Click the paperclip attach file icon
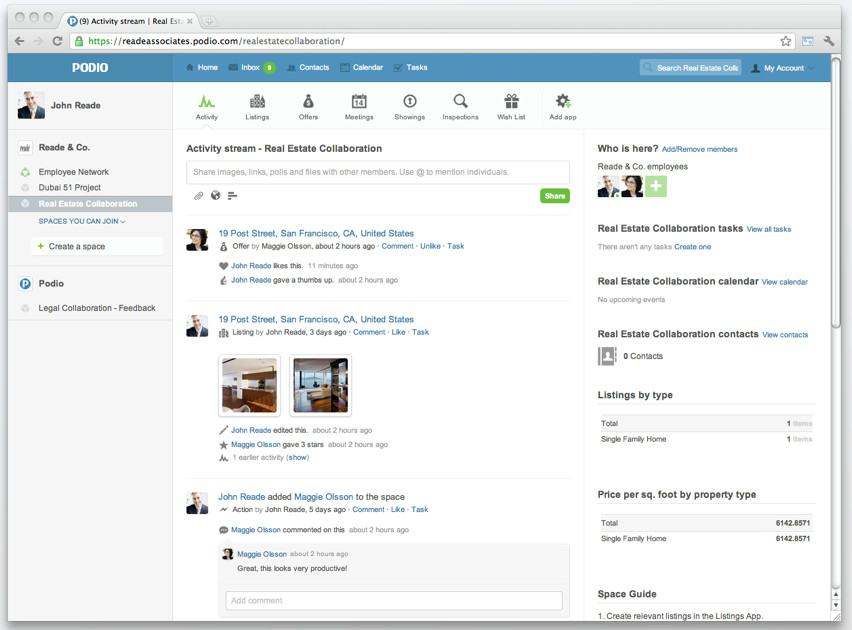 click(x=198, y=196)
